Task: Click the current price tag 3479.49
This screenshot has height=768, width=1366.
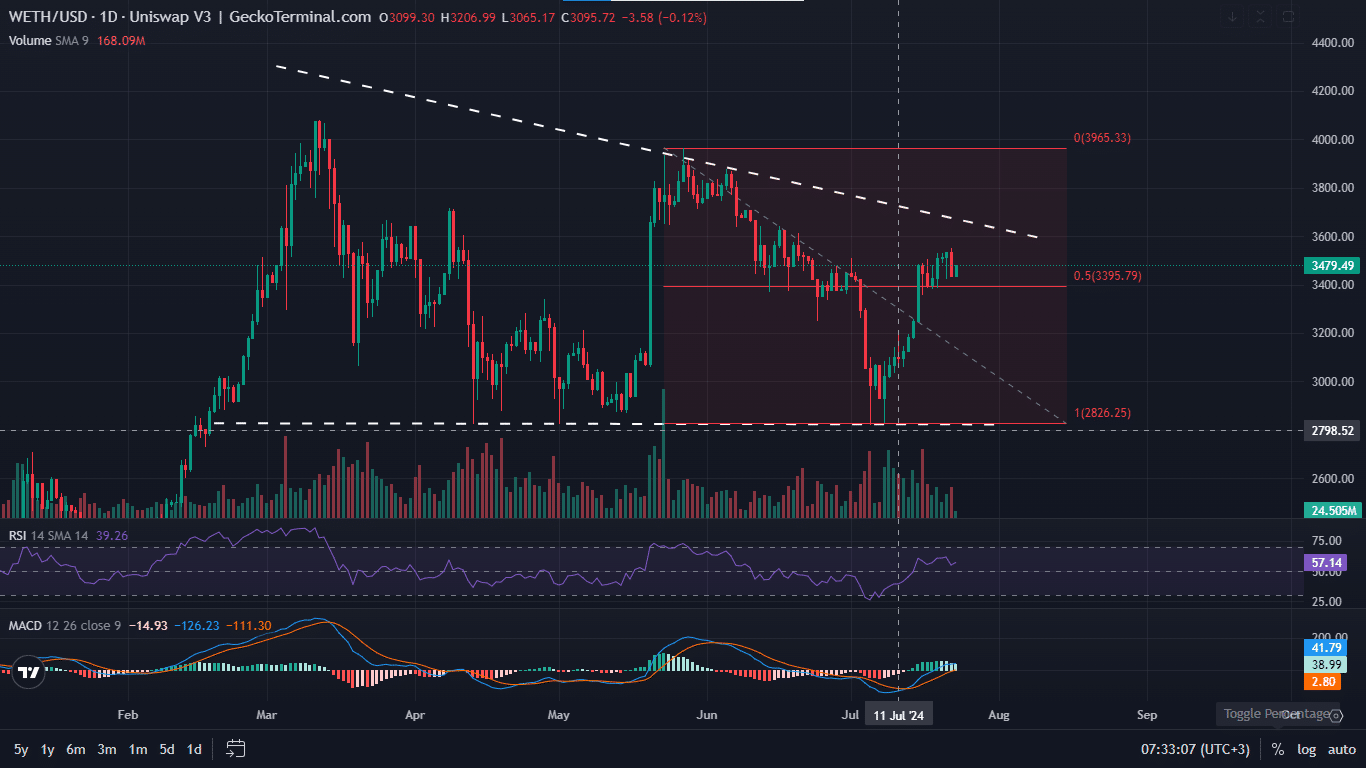Action: [1332, 265]
